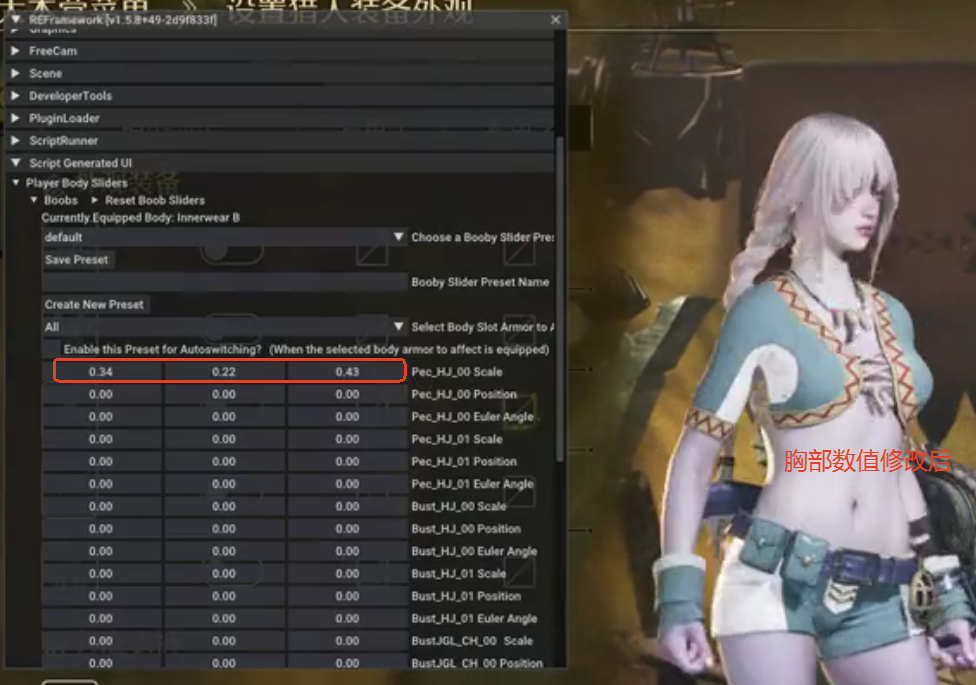Click last value field of Pec_HJ_01 Scale

point(347,439)
